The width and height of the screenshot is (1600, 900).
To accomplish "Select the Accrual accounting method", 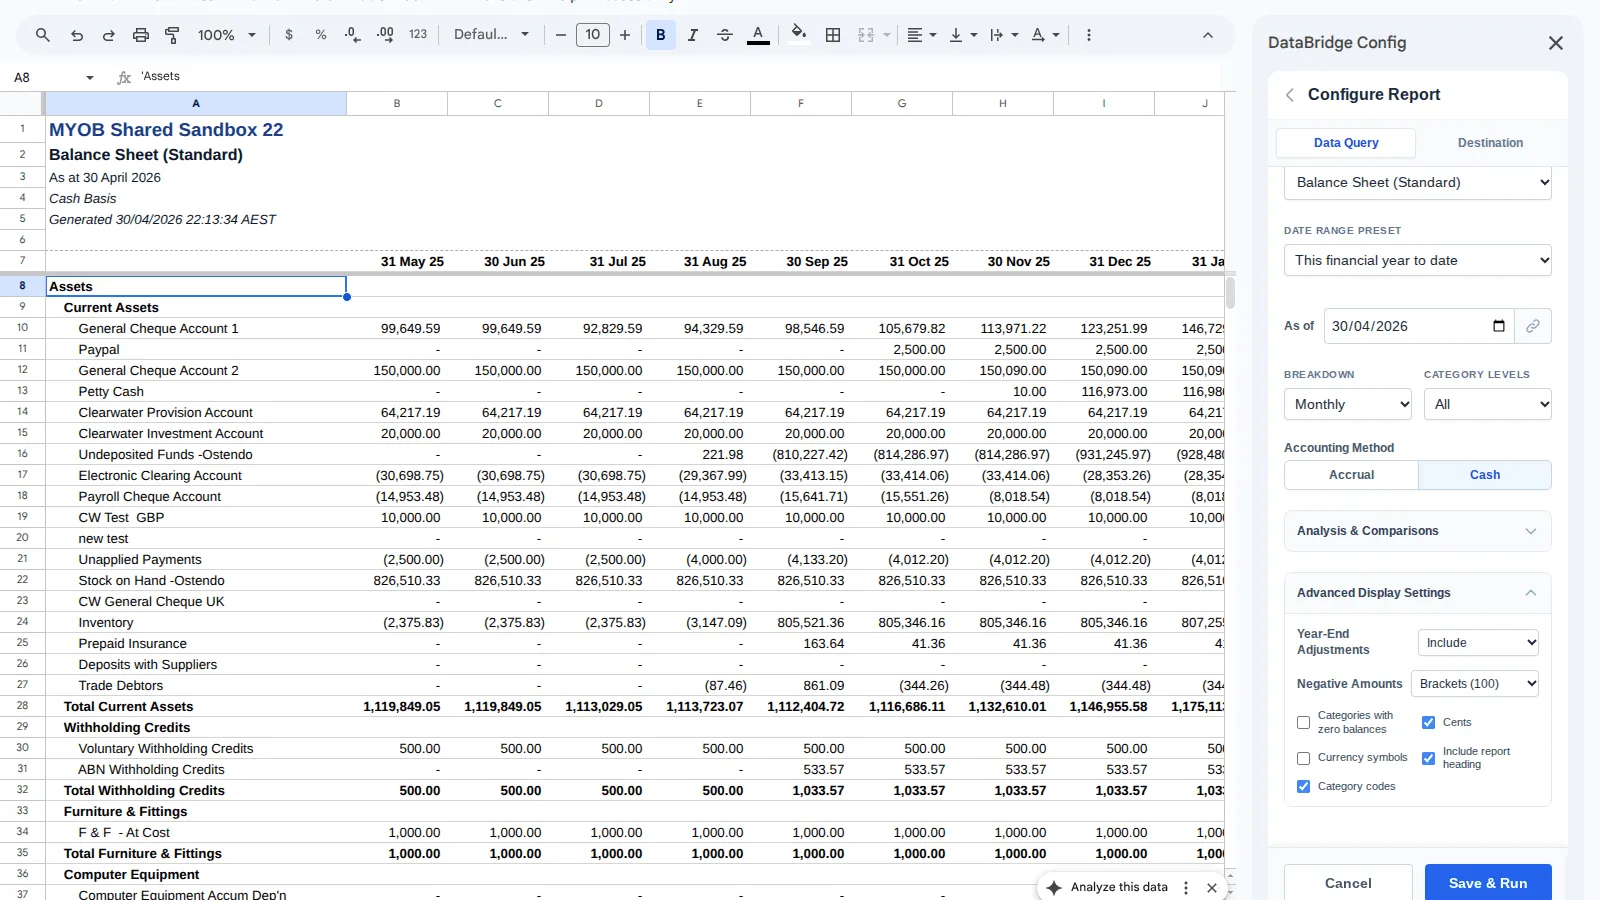I will tap(1351, 475).
